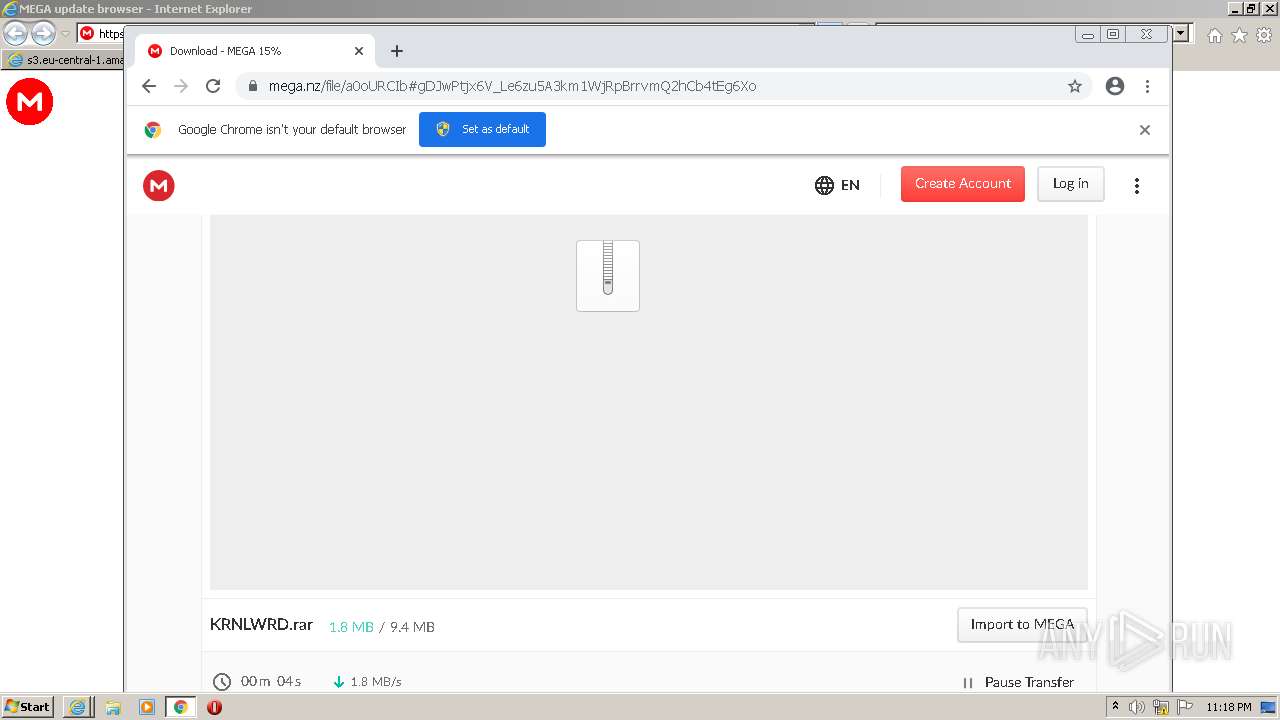Click the red Opera-style taskbar icon
Viewport: 1280px width, 720px height.
pos(214,707)
